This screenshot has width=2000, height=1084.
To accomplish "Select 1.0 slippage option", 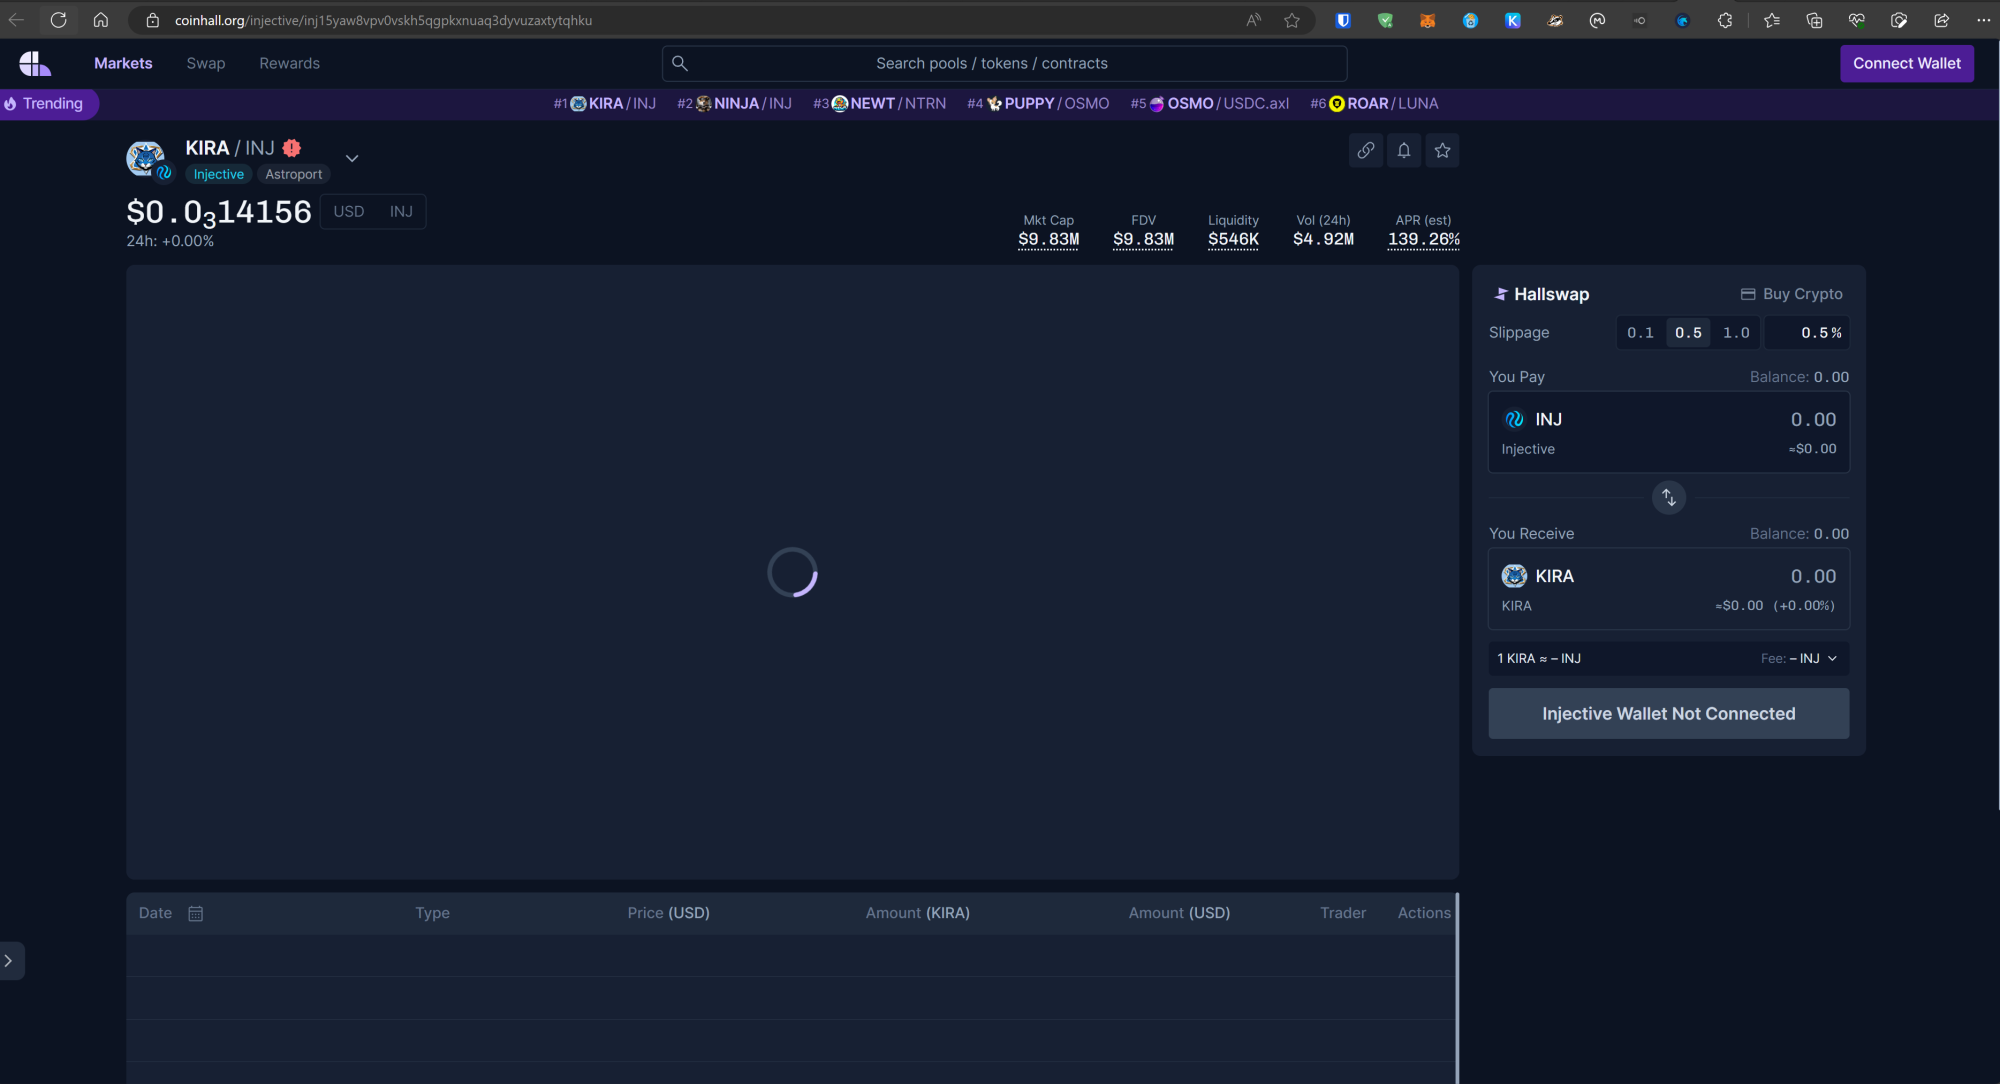I will [1736, 333].
